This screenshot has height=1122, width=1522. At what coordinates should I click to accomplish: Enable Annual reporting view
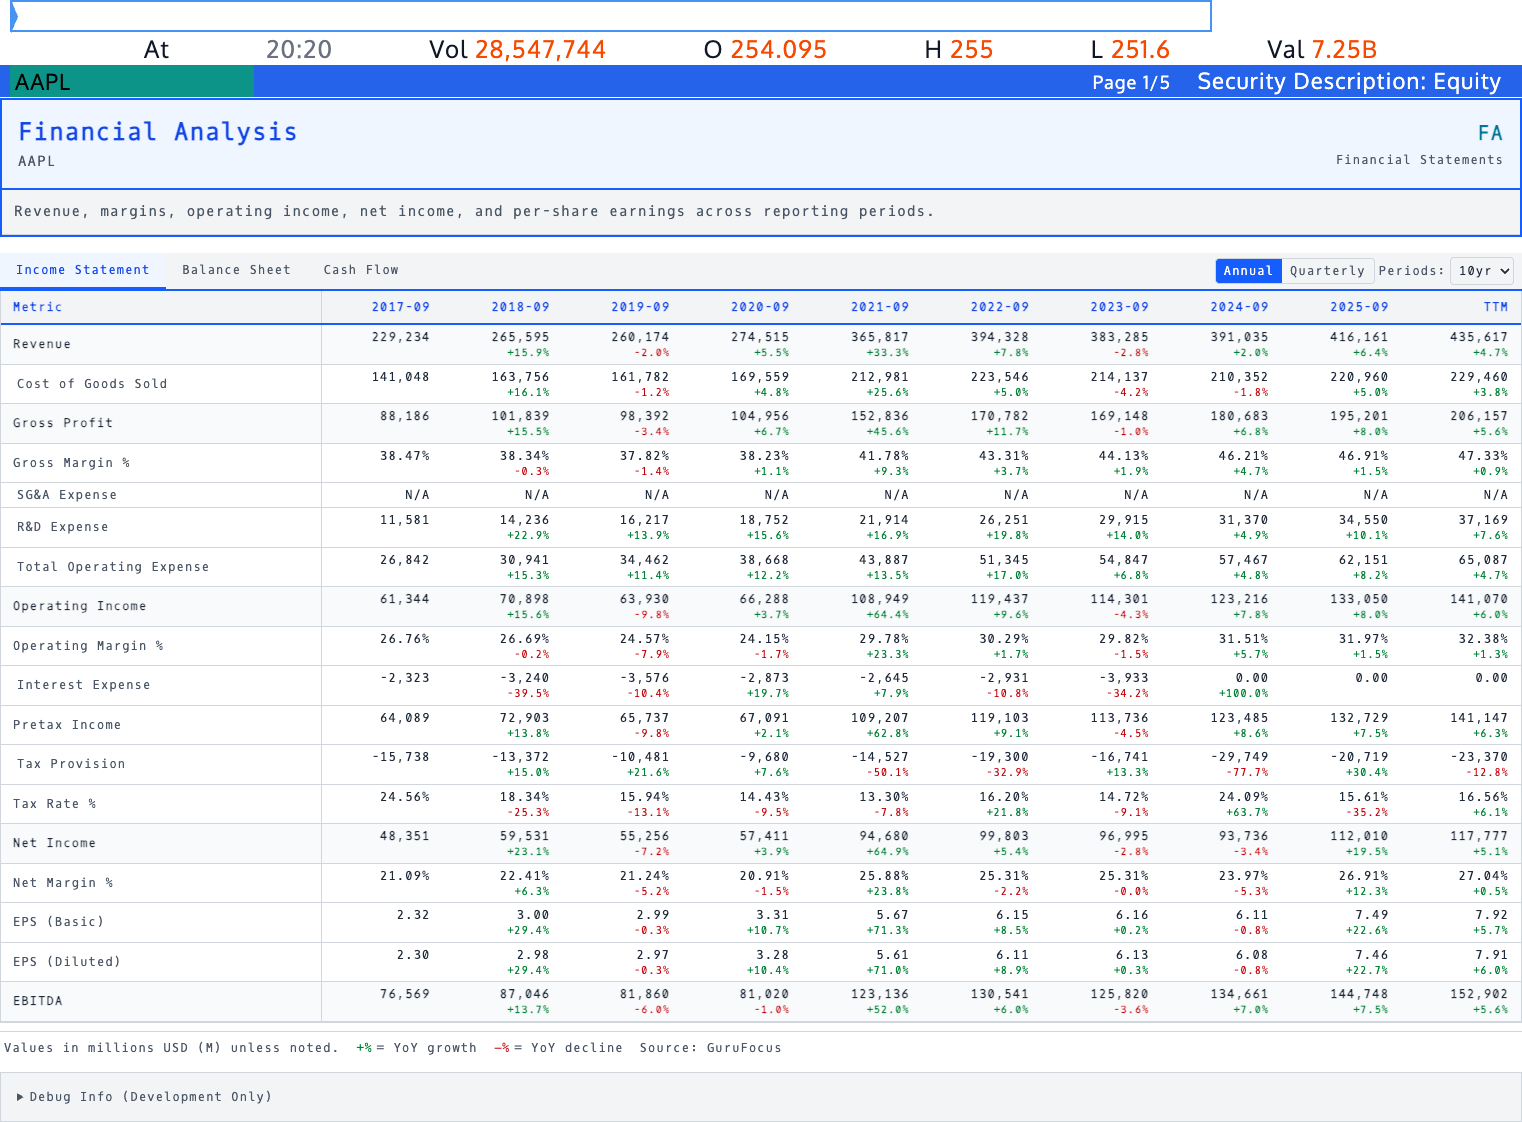coord(1248,270)
